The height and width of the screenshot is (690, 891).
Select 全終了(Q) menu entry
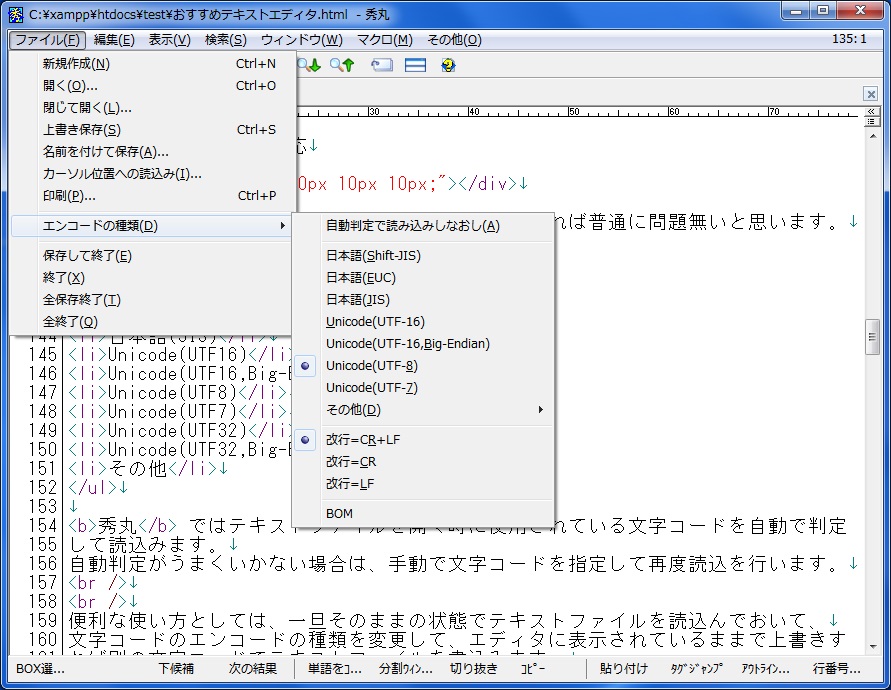coord(152,322)
